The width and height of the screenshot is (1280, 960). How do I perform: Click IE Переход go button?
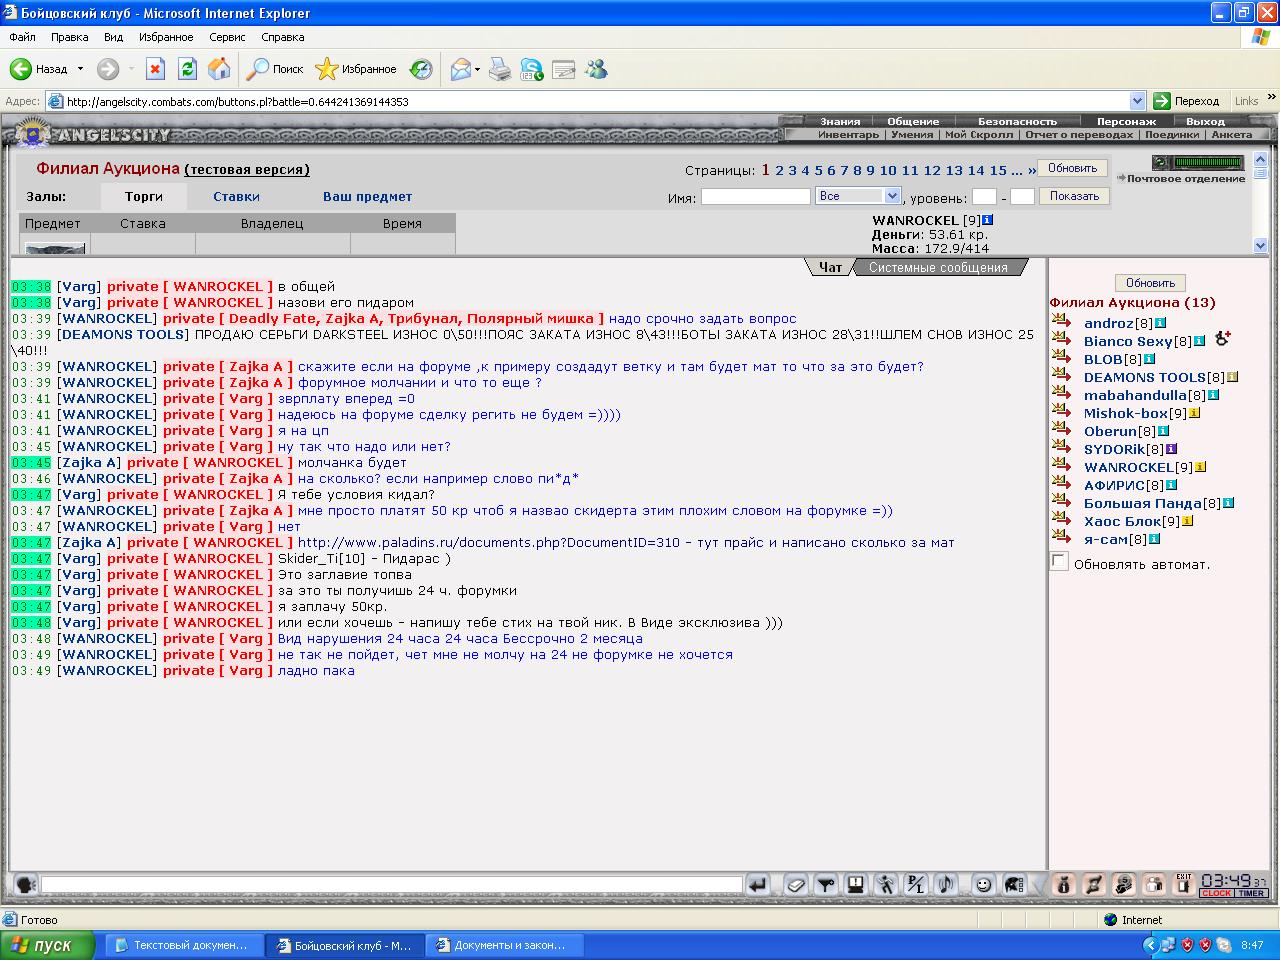pos(1187,101)
